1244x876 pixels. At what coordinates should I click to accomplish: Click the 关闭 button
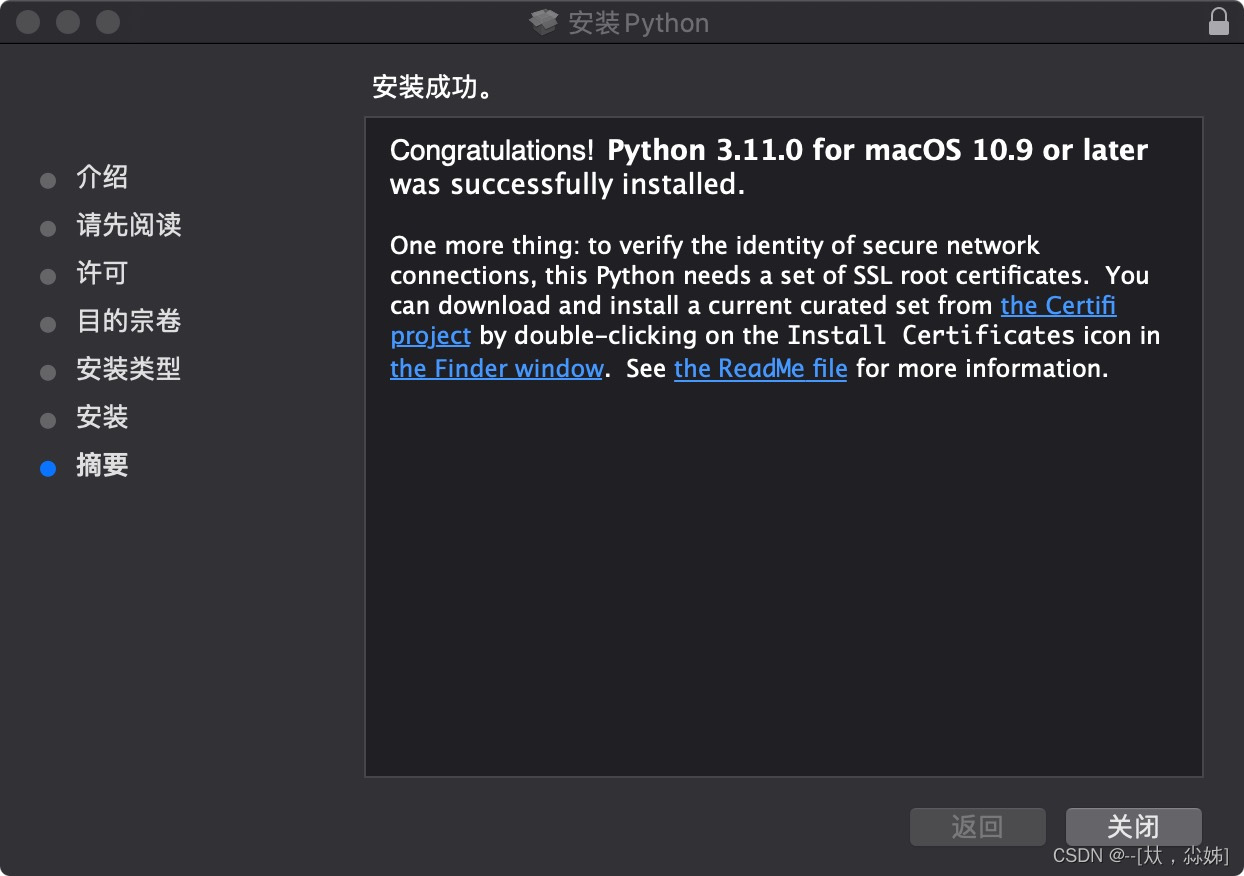click(x=1133, y=827)
